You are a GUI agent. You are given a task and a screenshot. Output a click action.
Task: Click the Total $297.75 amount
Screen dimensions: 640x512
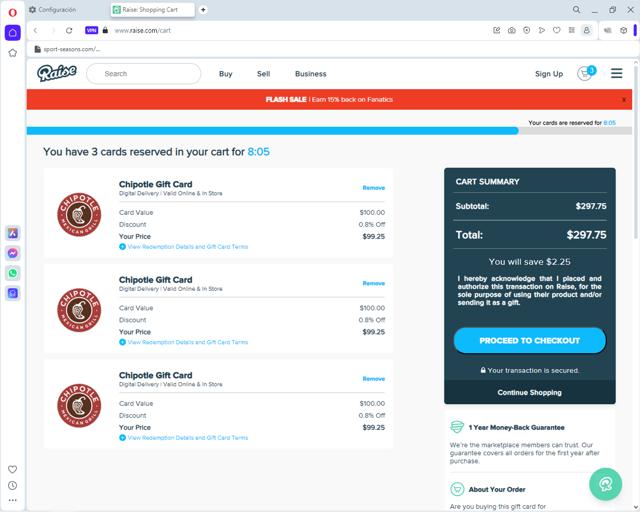pos(586,235)
